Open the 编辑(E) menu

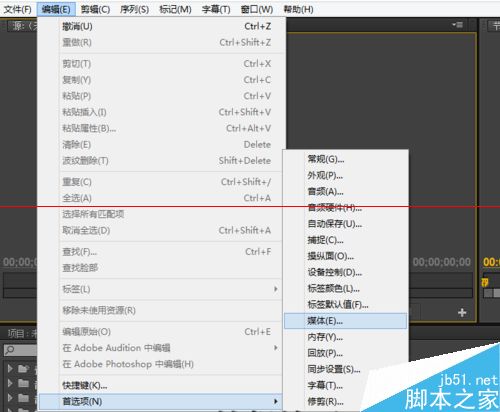tap(56, 9)
